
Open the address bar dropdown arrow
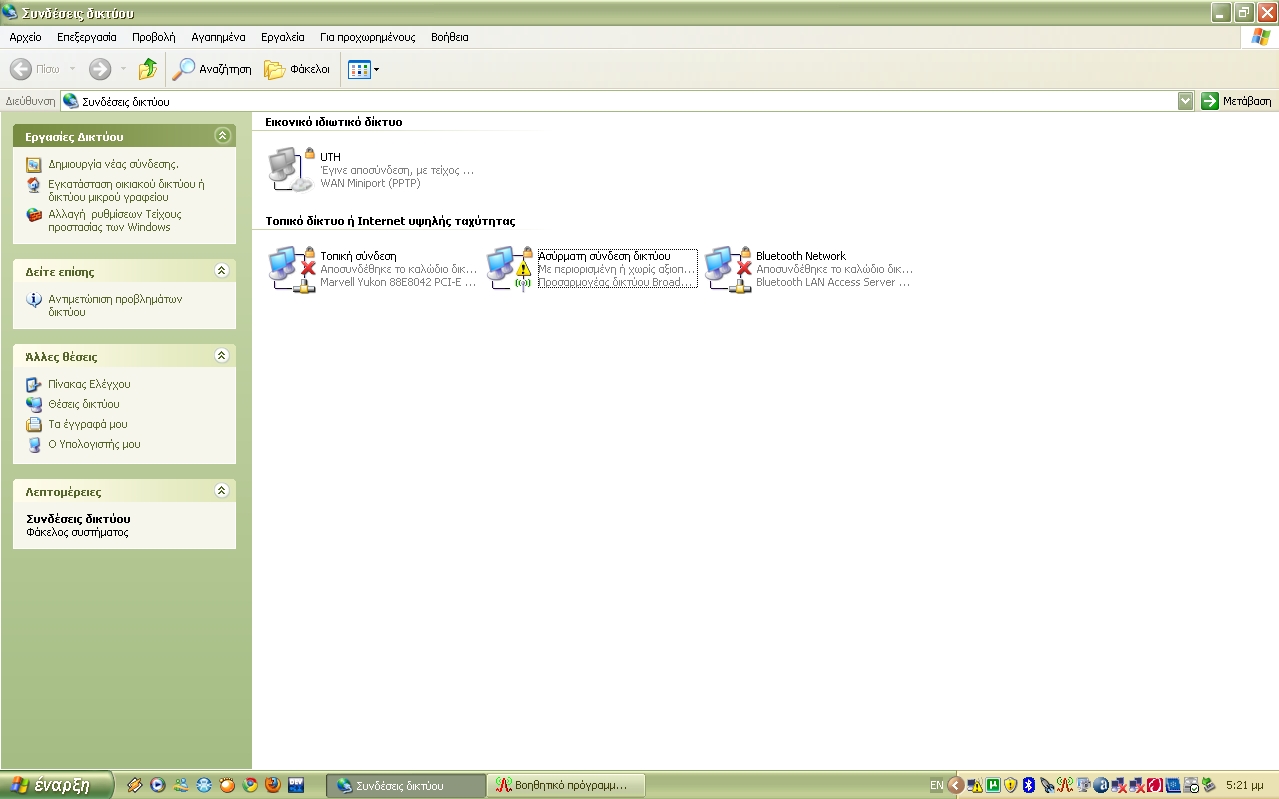[x=1185, y=101]
